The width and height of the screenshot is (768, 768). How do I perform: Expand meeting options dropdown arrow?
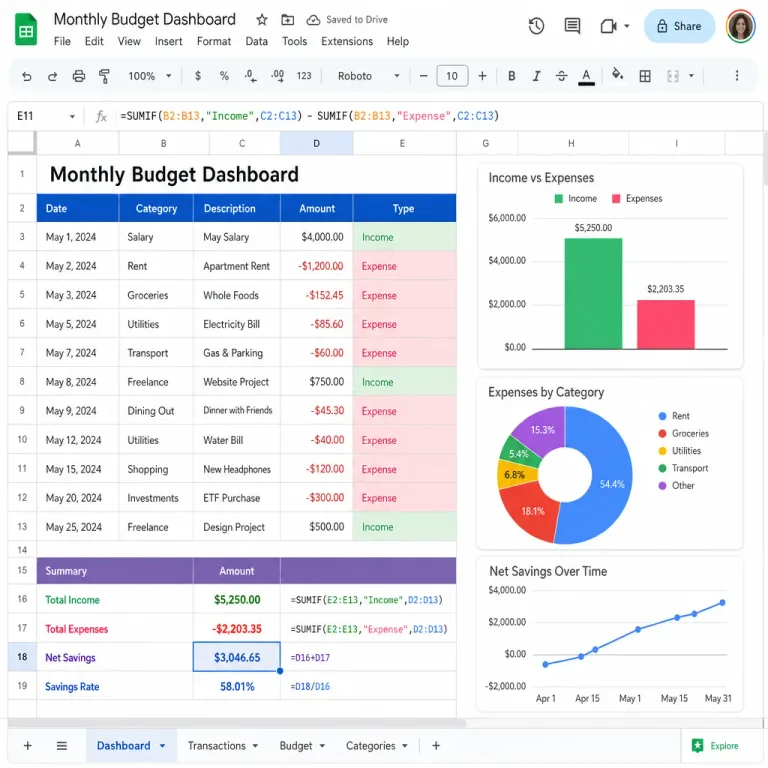[627, 26]
